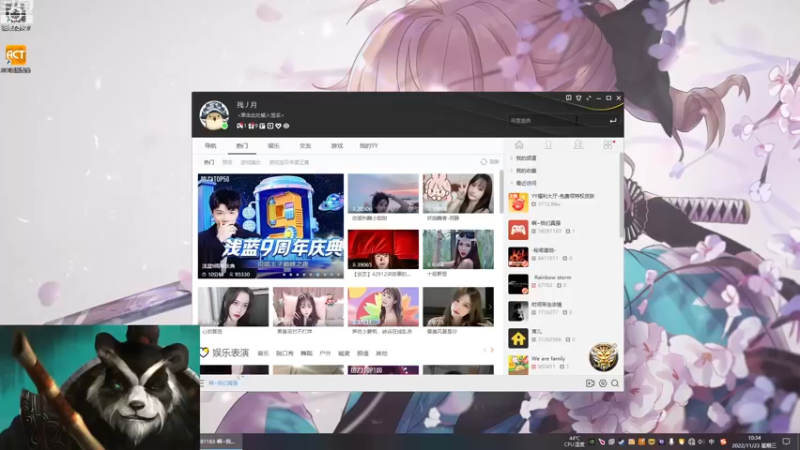Viewport: 800px width, 450px height.
Task: Open the skin (shirt) icon in title bar
Action: (x=579, y=97)
